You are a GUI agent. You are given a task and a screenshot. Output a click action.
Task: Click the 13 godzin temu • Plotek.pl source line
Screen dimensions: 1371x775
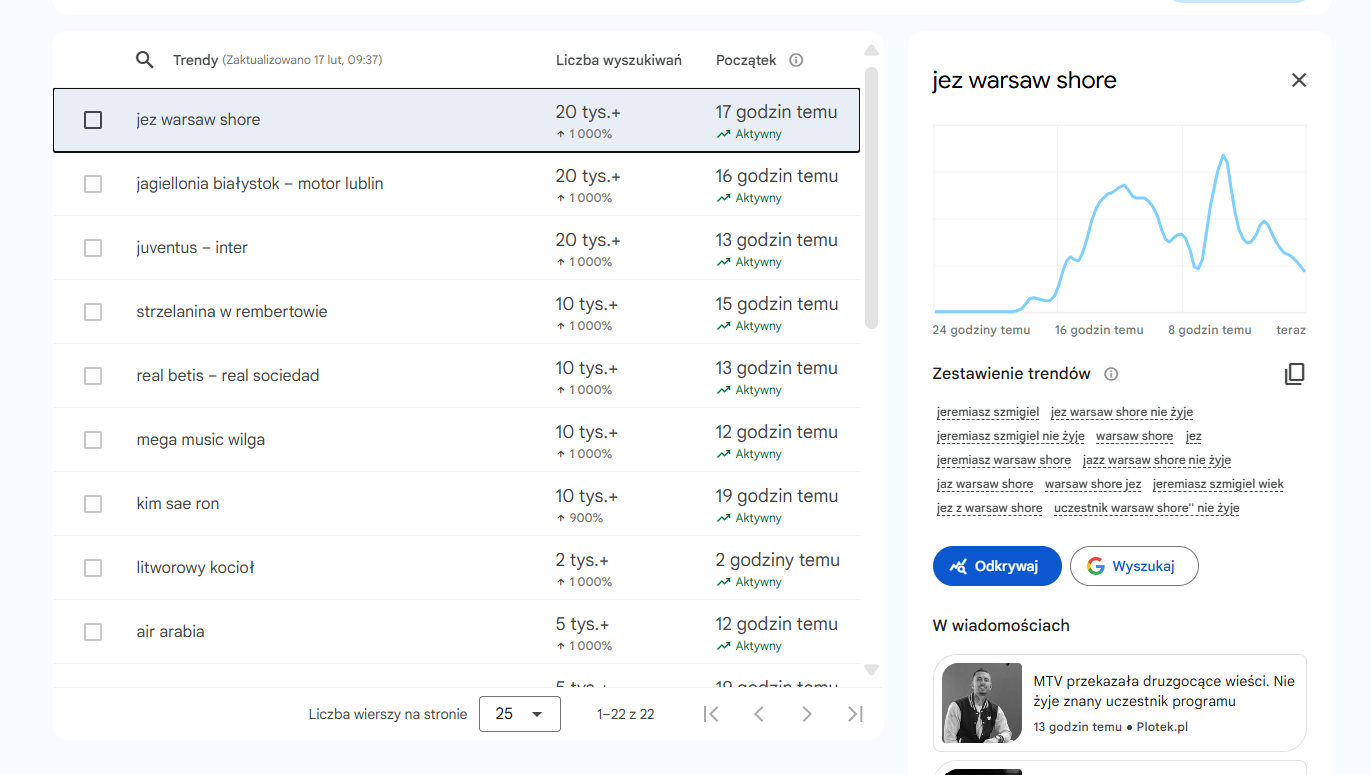point(1111,727)
